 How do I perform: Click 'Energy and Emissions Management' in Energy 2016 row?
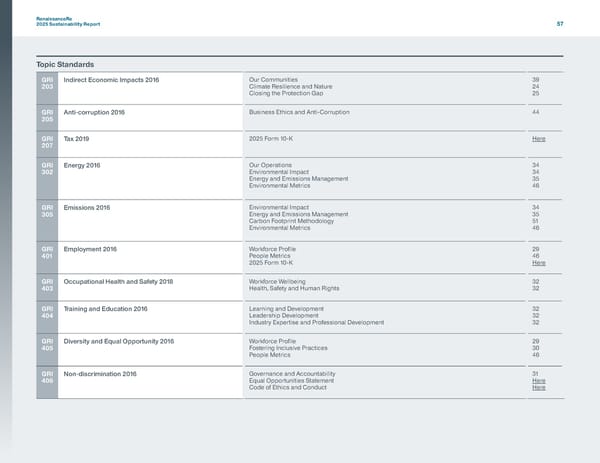298,179
